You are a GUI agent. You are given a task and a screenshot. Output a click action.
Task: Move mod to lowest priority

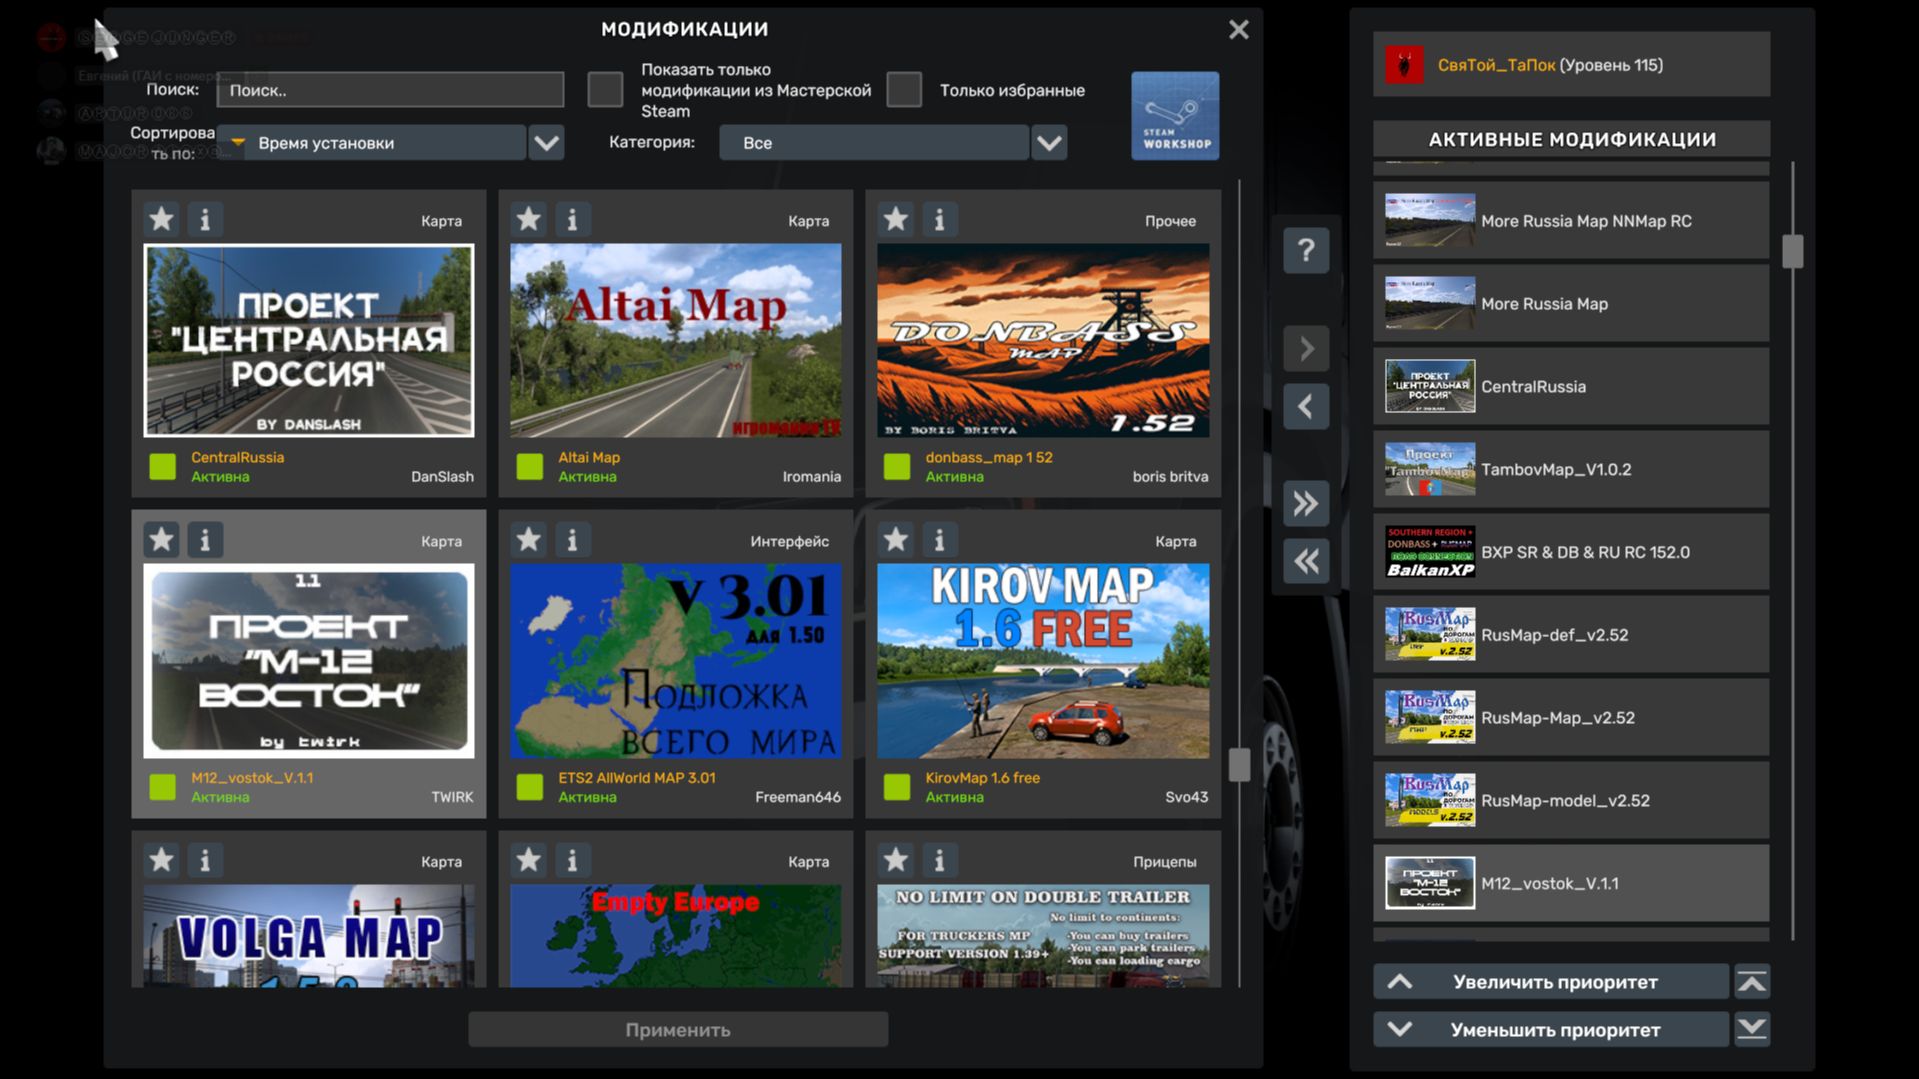click(x=1752, y=1029)
